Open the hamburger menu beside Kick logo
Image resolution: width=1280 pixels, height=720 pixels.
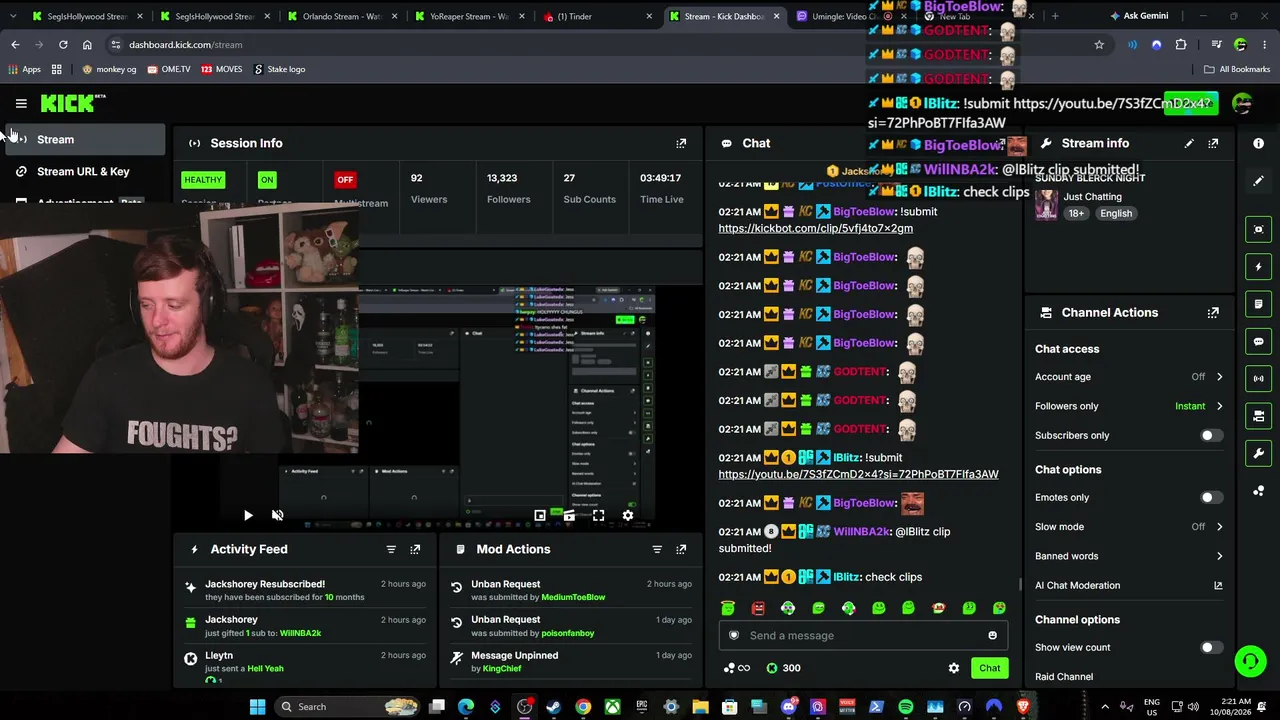(21, 103)
